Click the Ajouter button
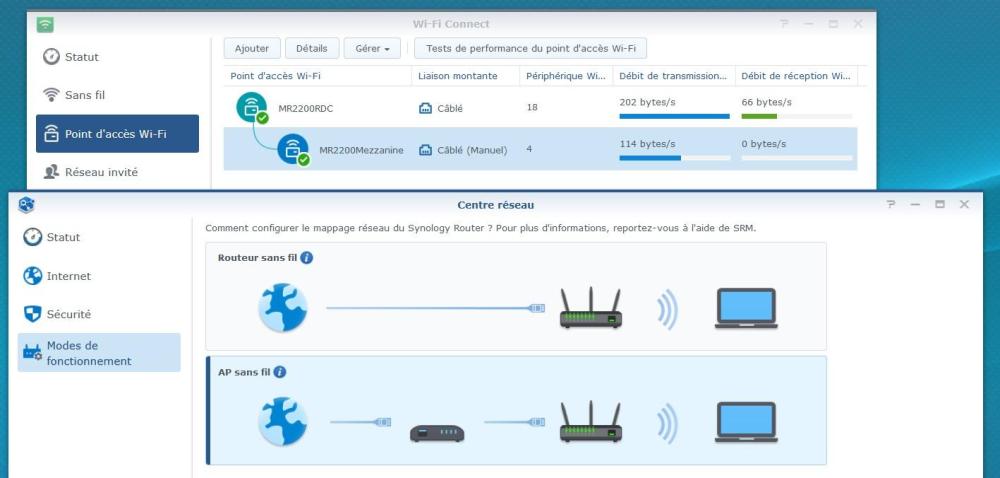The width and height of the screenshot is (1000, 478). coord(252,48)
